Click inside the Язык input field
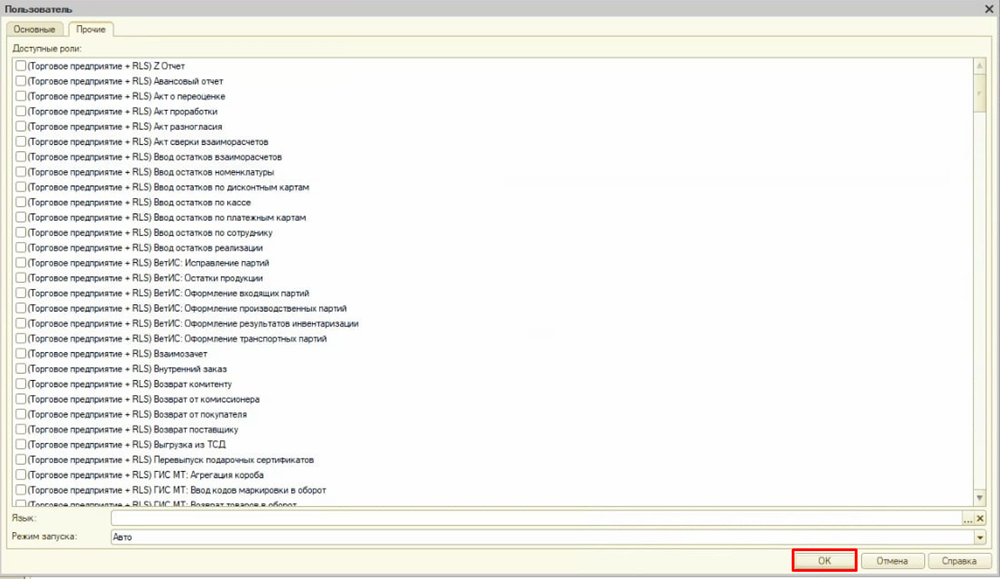 (535, 519)
